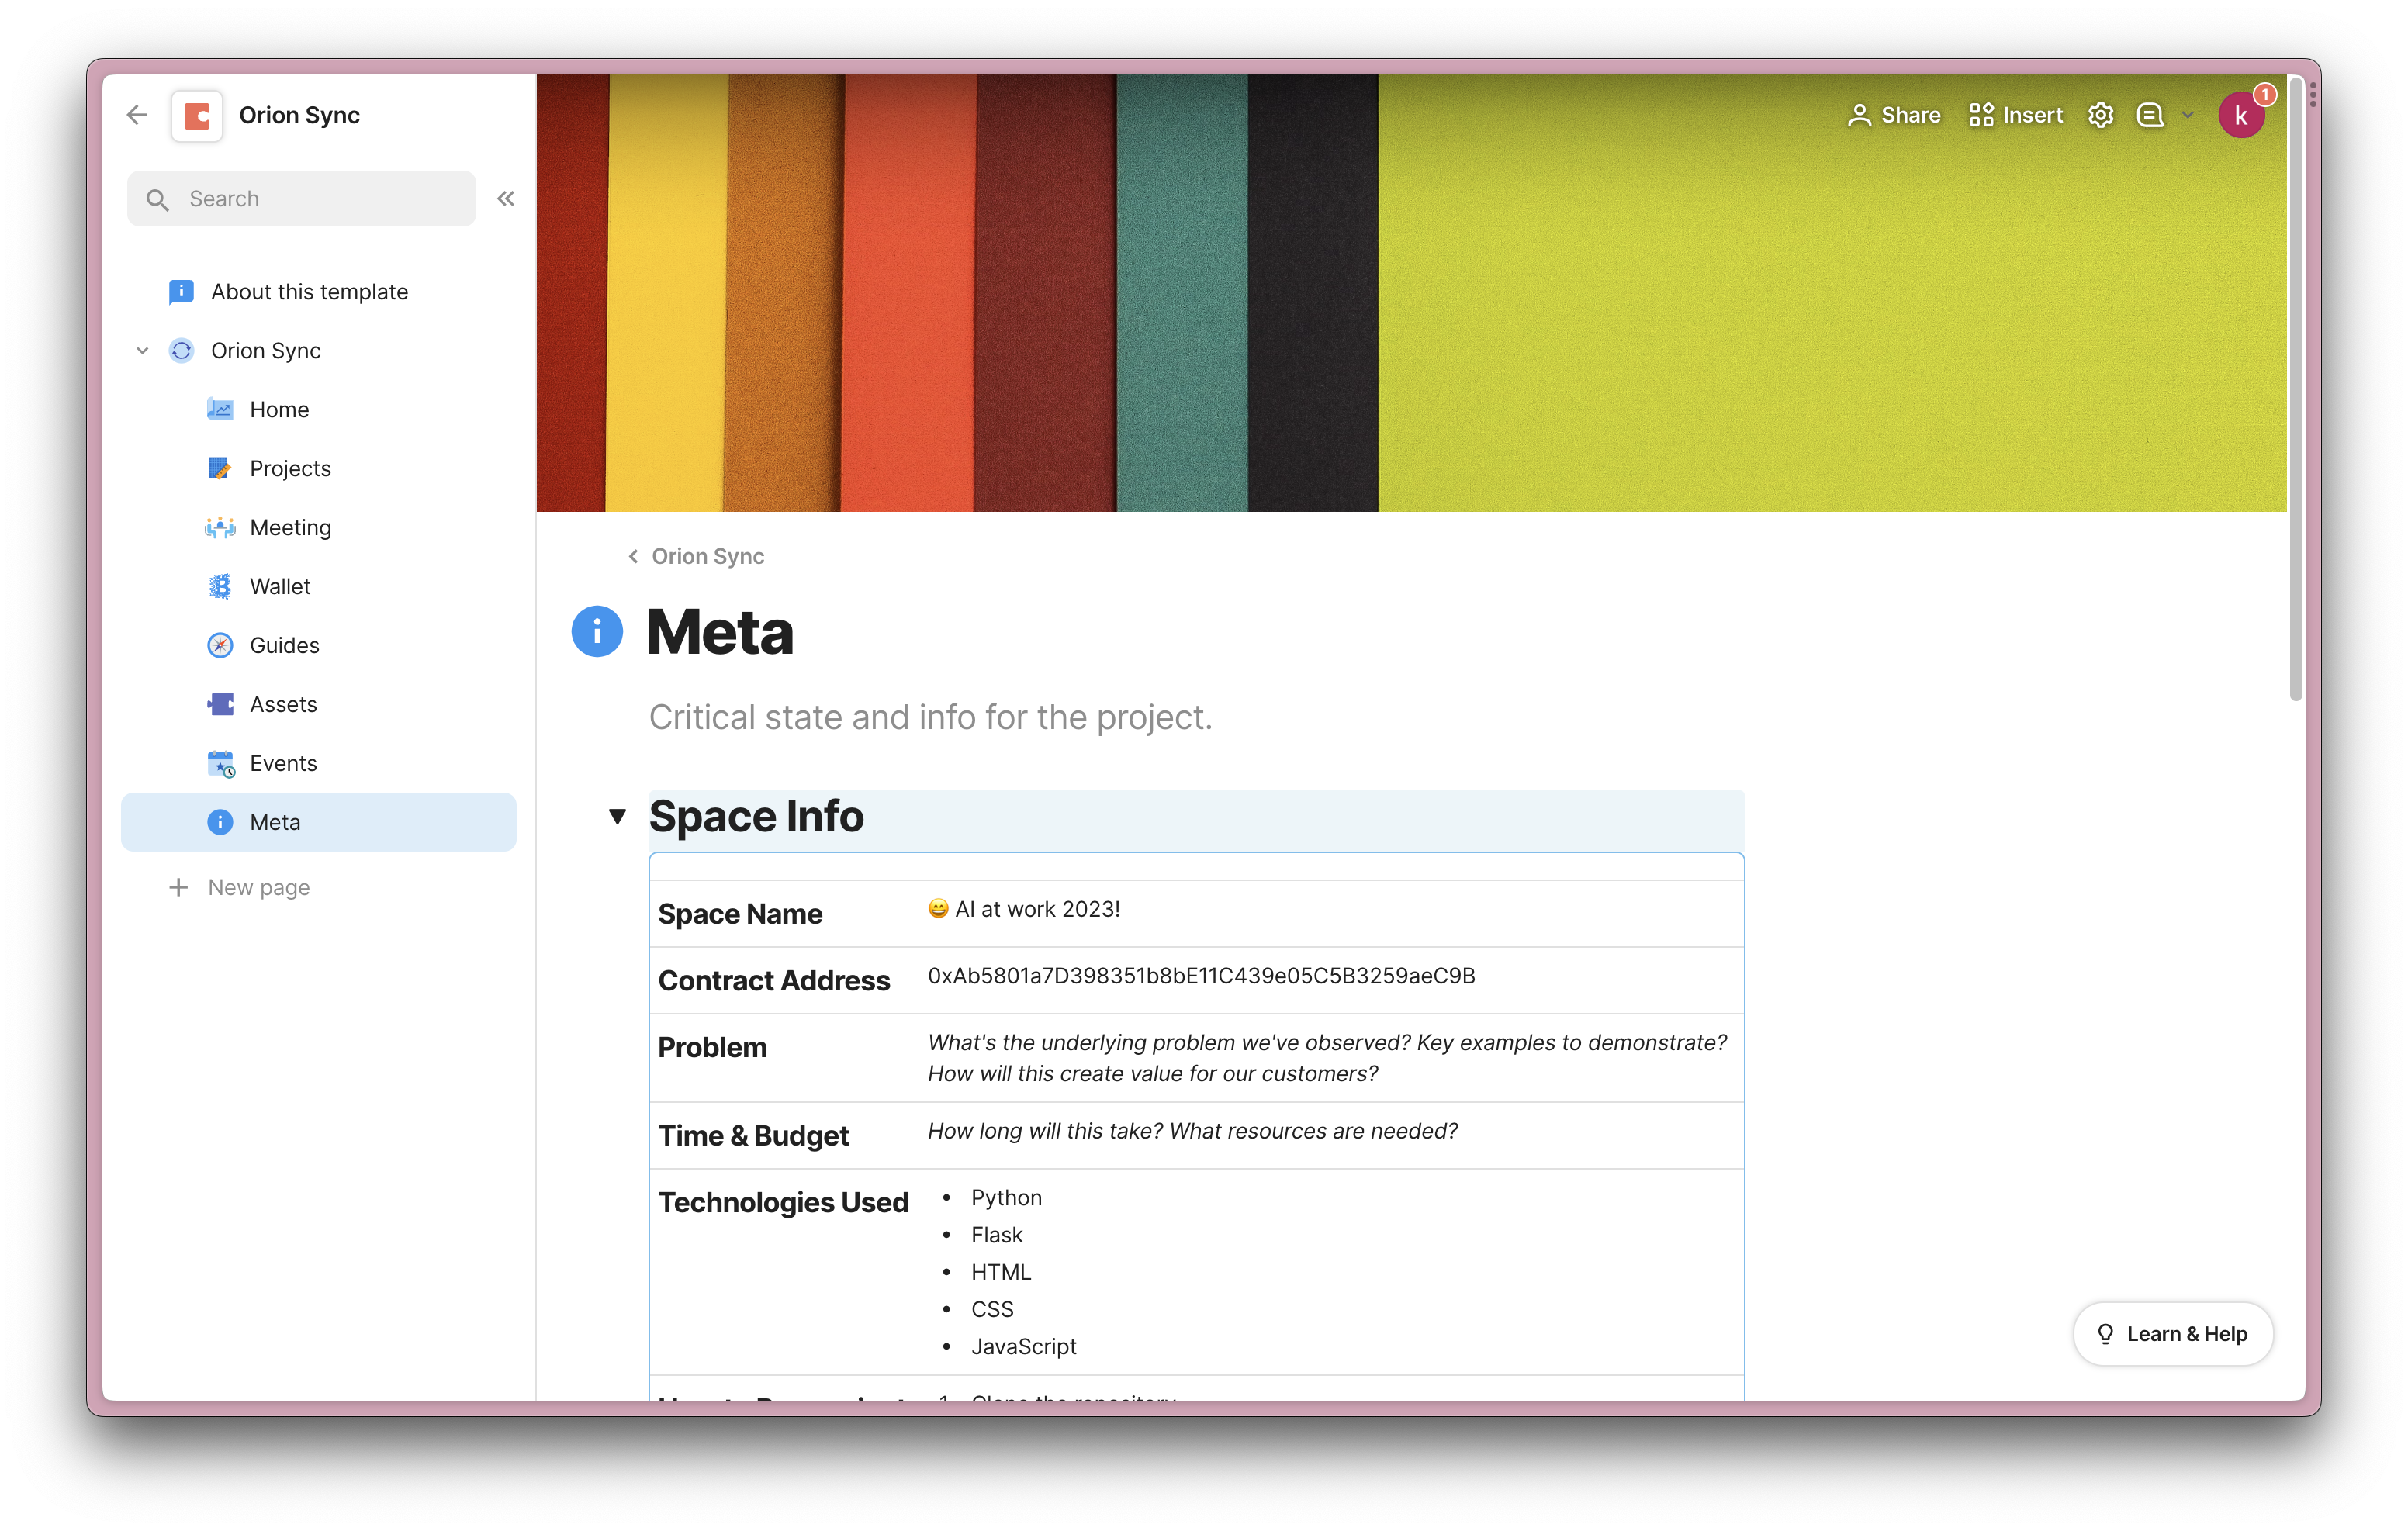Screen dimensions: 2408x1531
Task: Collapse the sidebar with double chevron
Action: click(x=506, y=198)
